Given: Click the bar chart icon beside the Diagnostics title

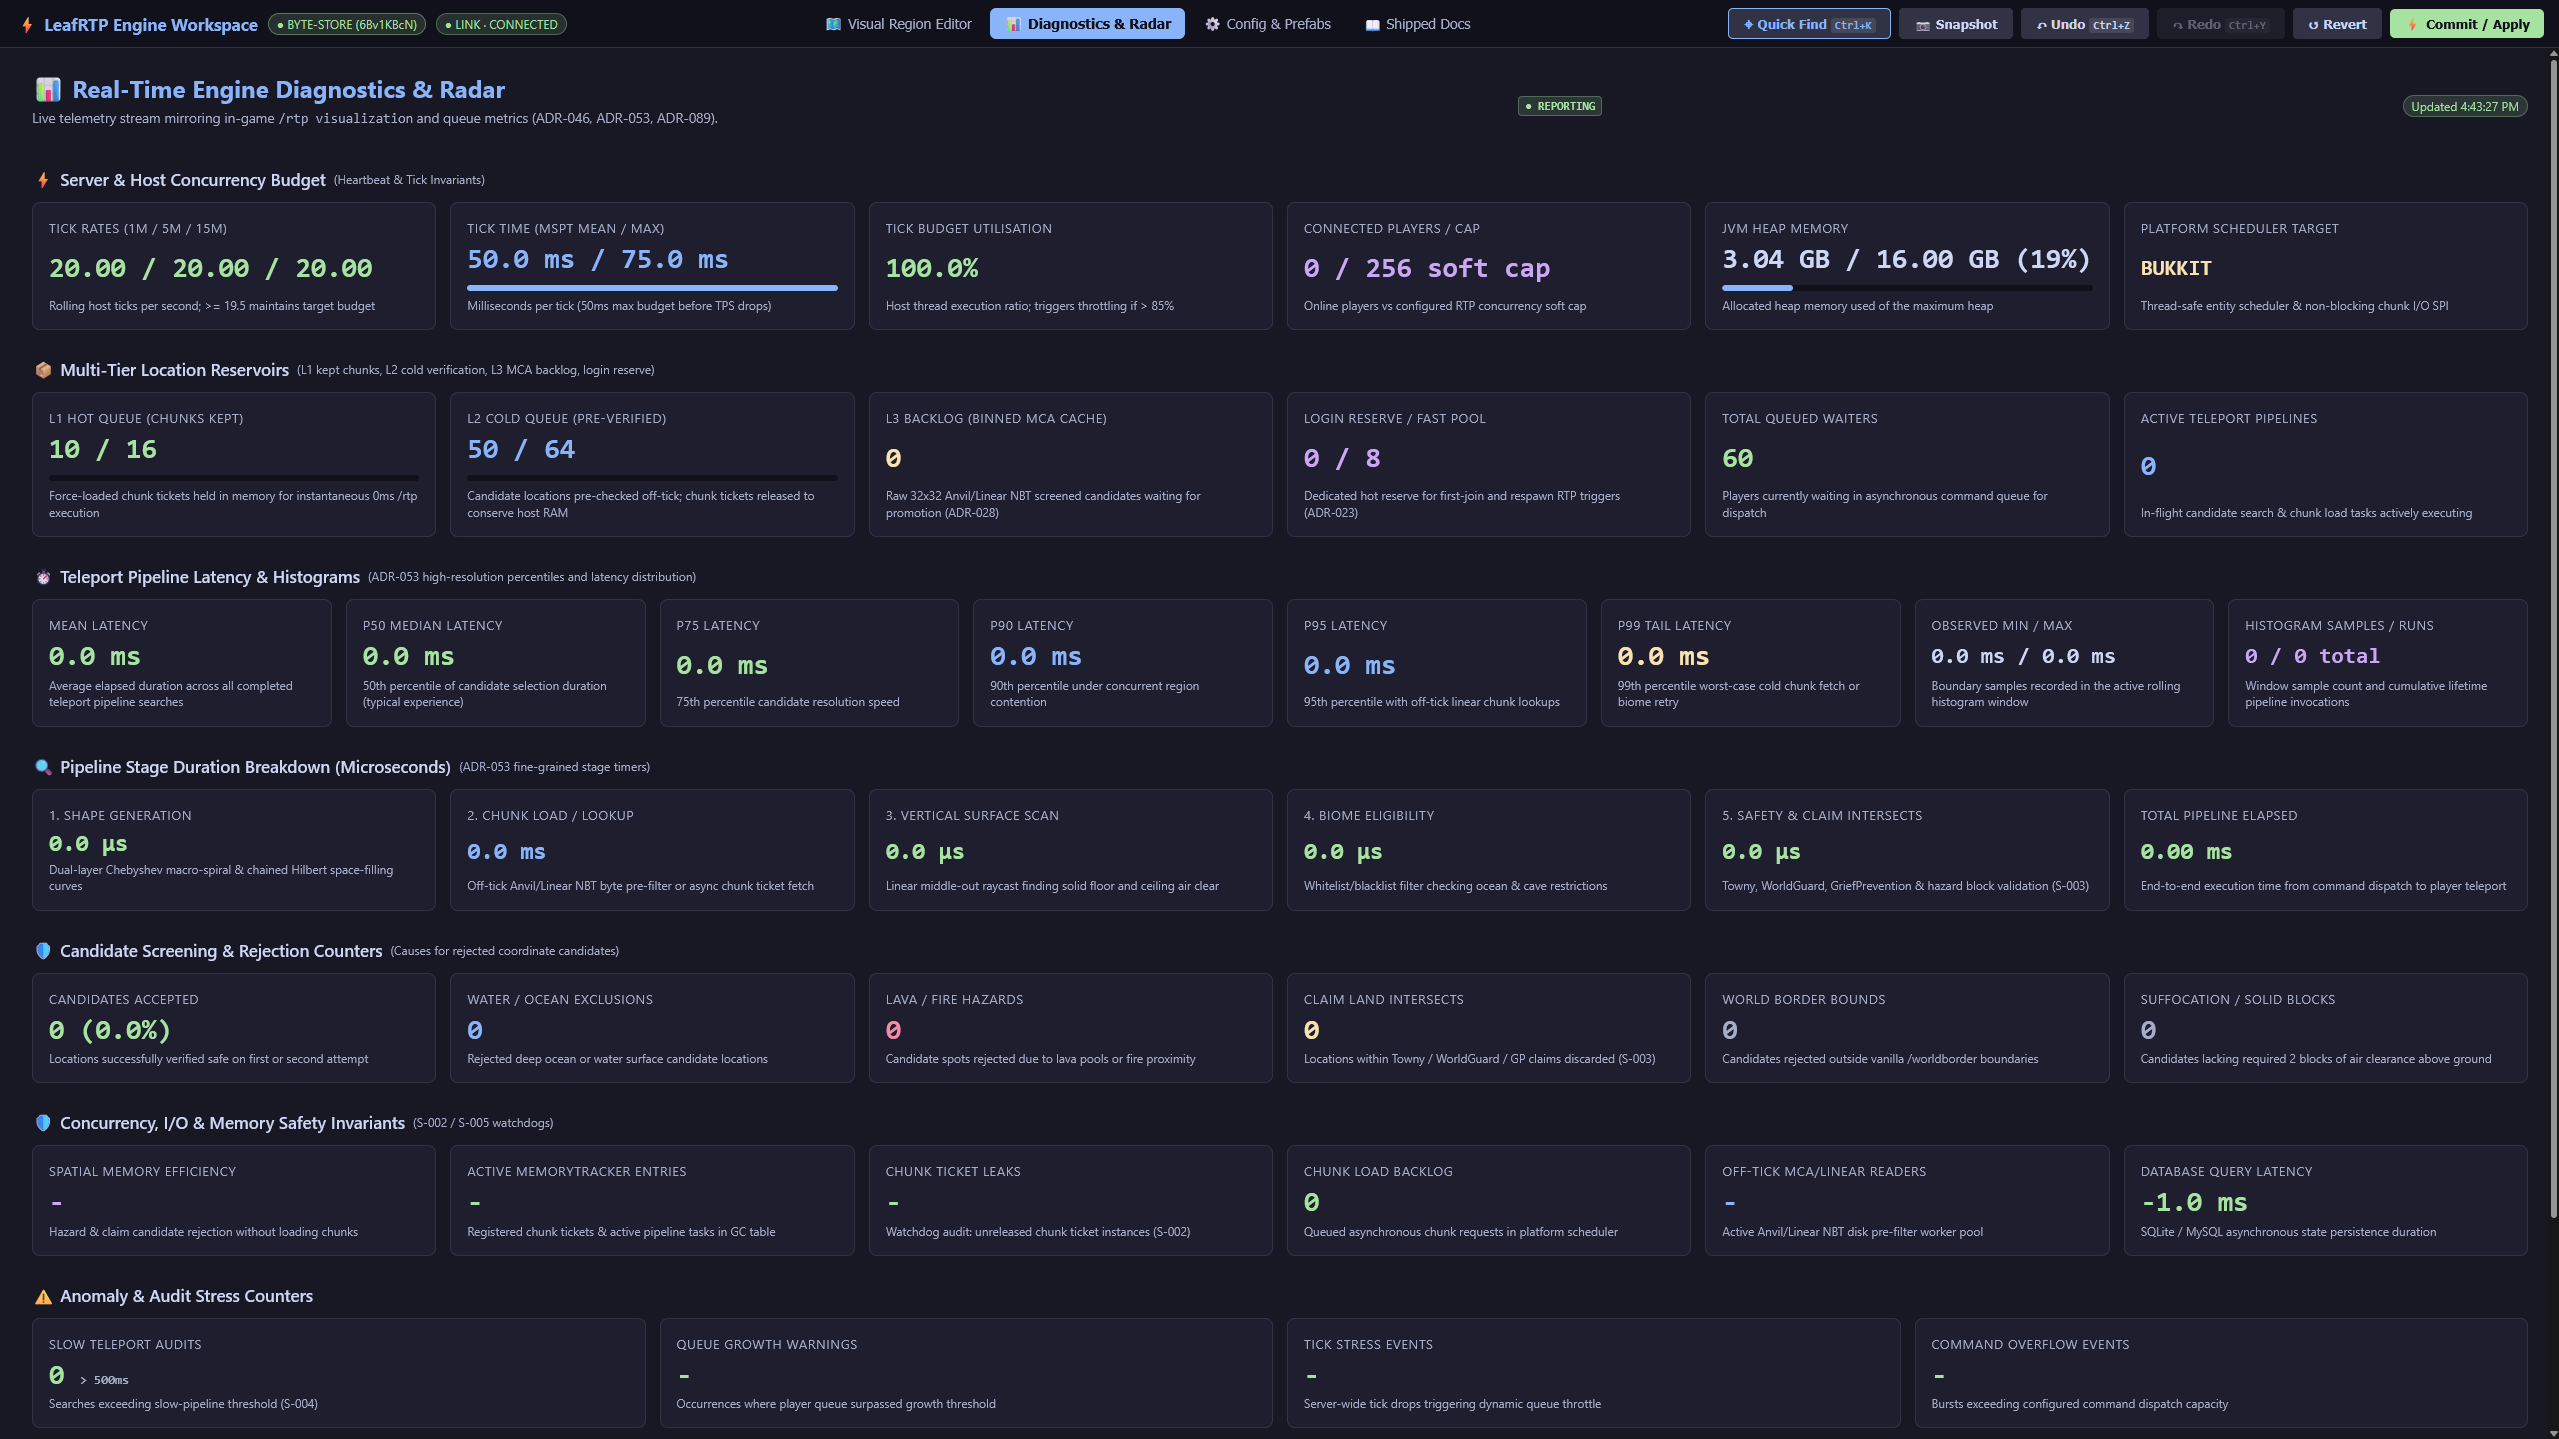Looking at the screenshot, I should 48,90.
